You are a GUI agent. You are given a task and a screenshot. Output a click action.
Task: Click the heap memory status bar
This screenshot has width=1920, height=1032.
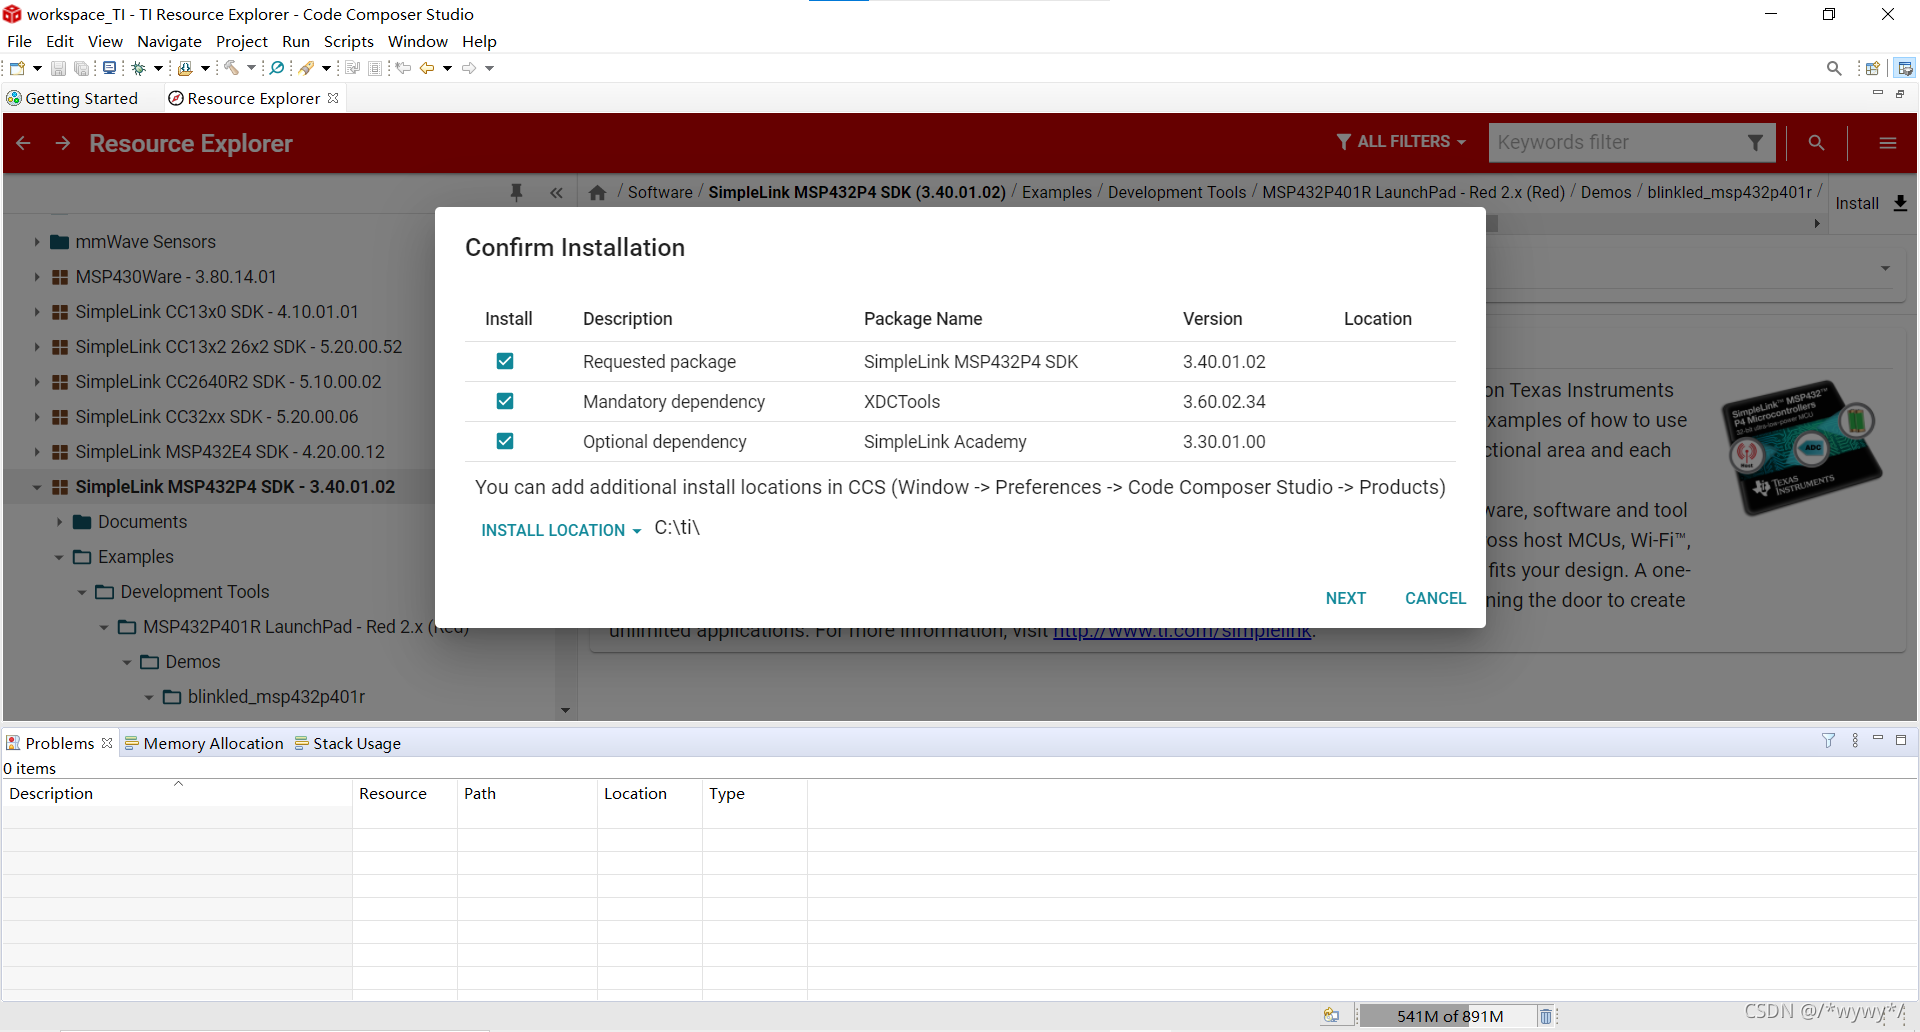coord(1447,1016)
